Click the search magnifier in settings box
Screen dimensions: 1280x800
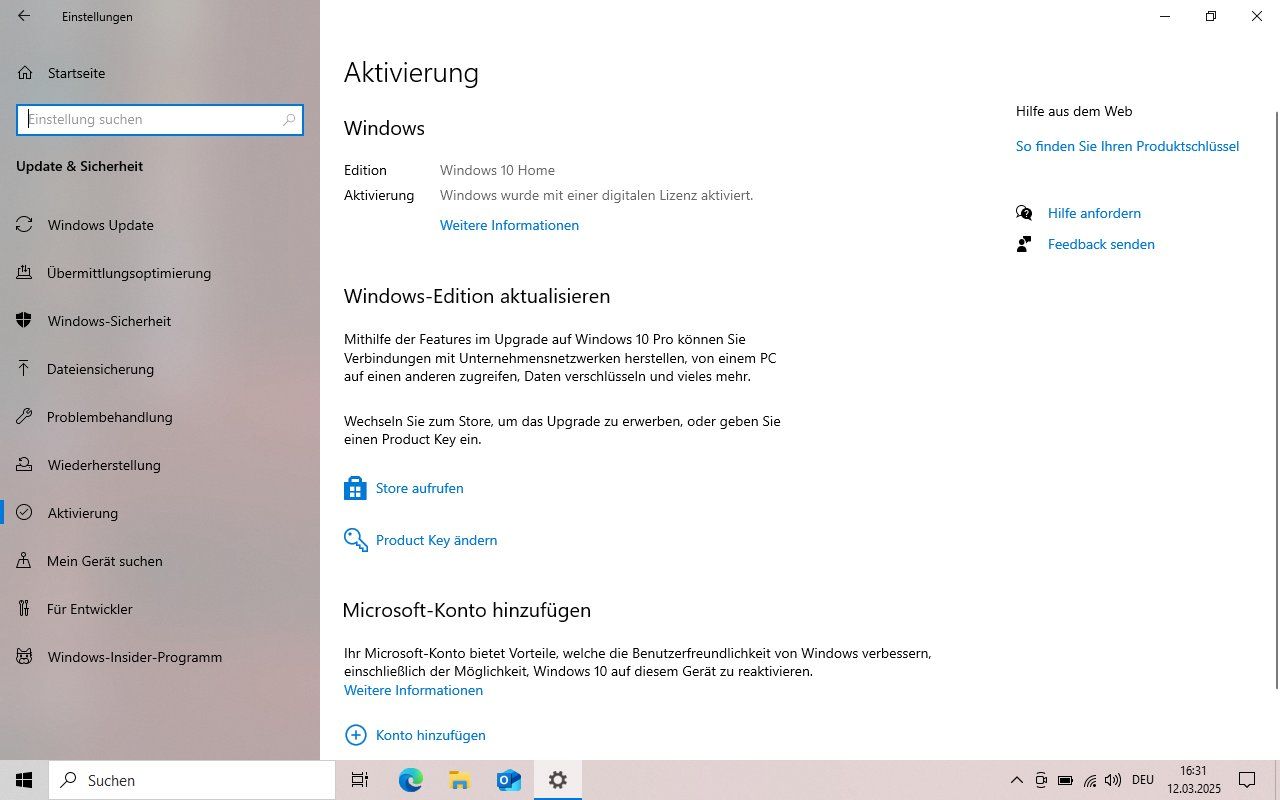(289, 119)
